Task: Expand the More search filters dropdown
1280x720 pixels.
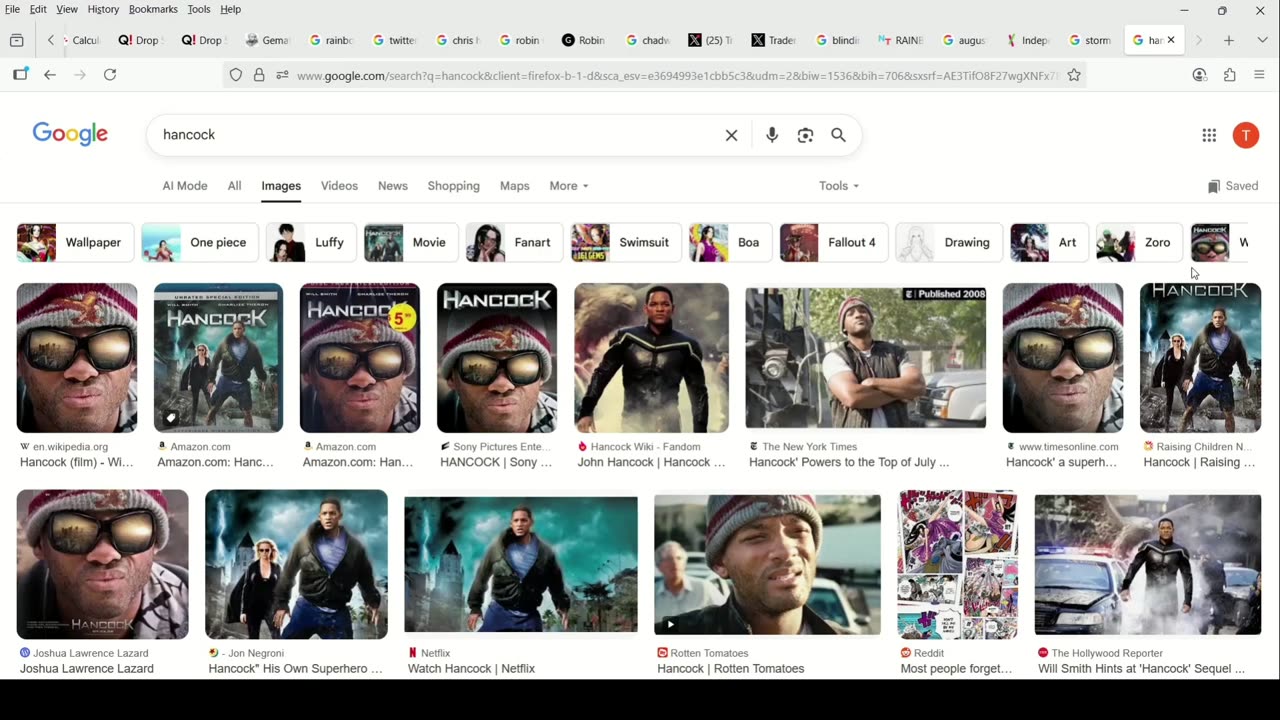Action: 568,186
